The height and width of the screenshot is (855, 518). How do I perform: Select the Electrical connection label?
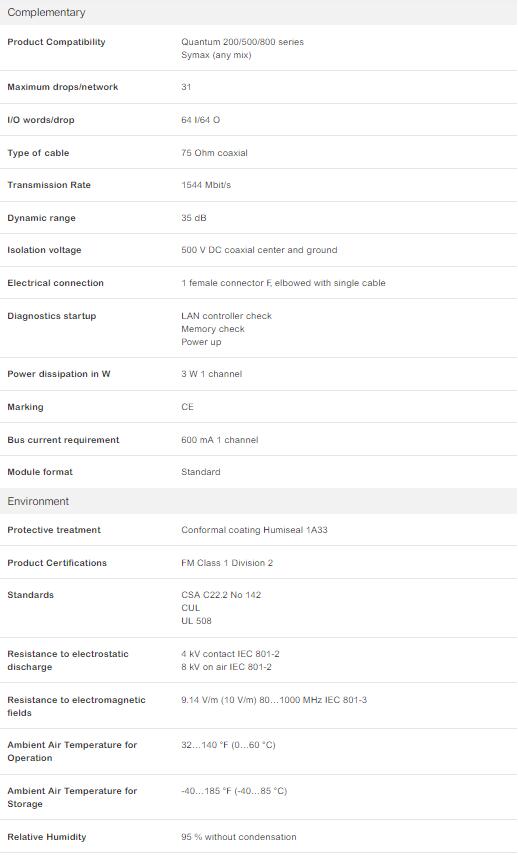click(x=55, y=283)
